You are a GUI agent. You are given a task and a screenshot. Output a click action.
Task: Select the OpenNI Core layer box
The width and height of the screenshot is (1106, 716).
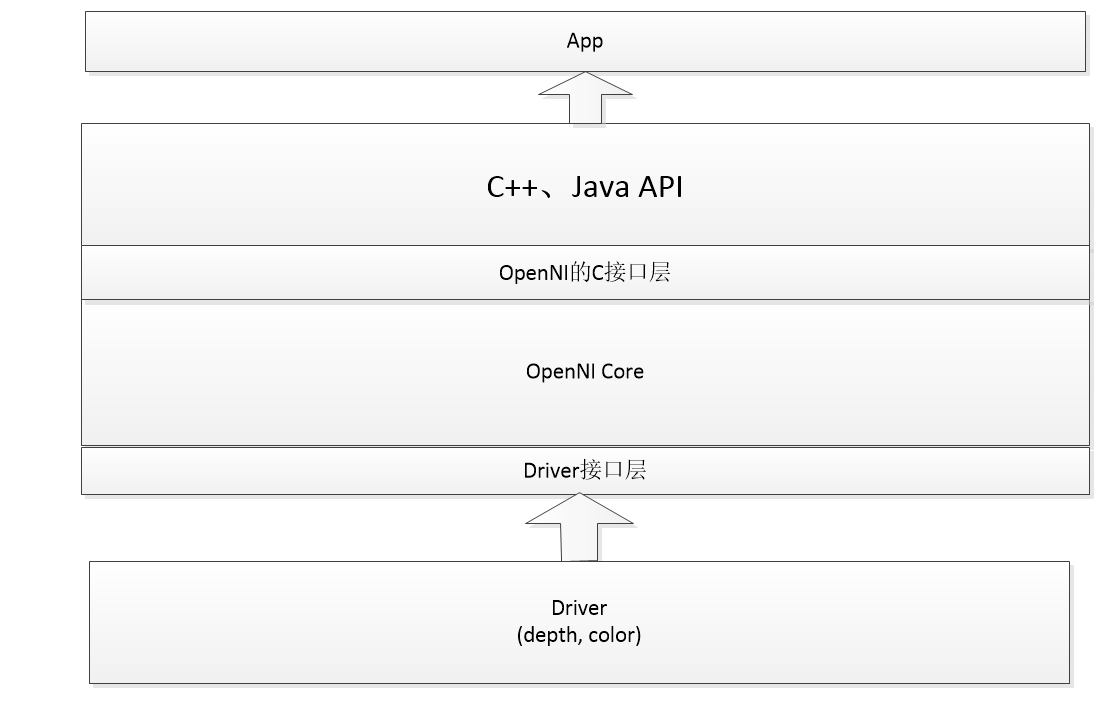[585, 372]
